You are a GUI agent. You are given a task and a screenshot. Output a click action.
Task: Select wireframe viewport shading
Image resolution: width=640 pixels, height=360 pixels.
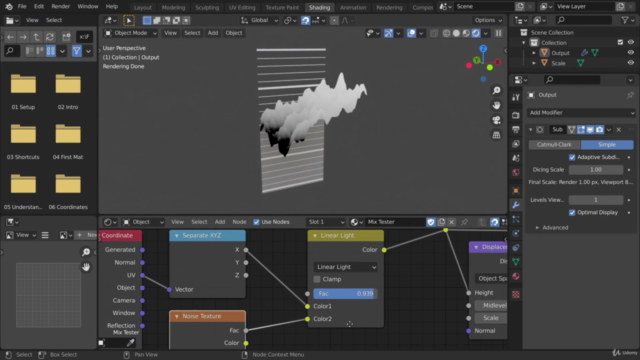tap(447, 33)
